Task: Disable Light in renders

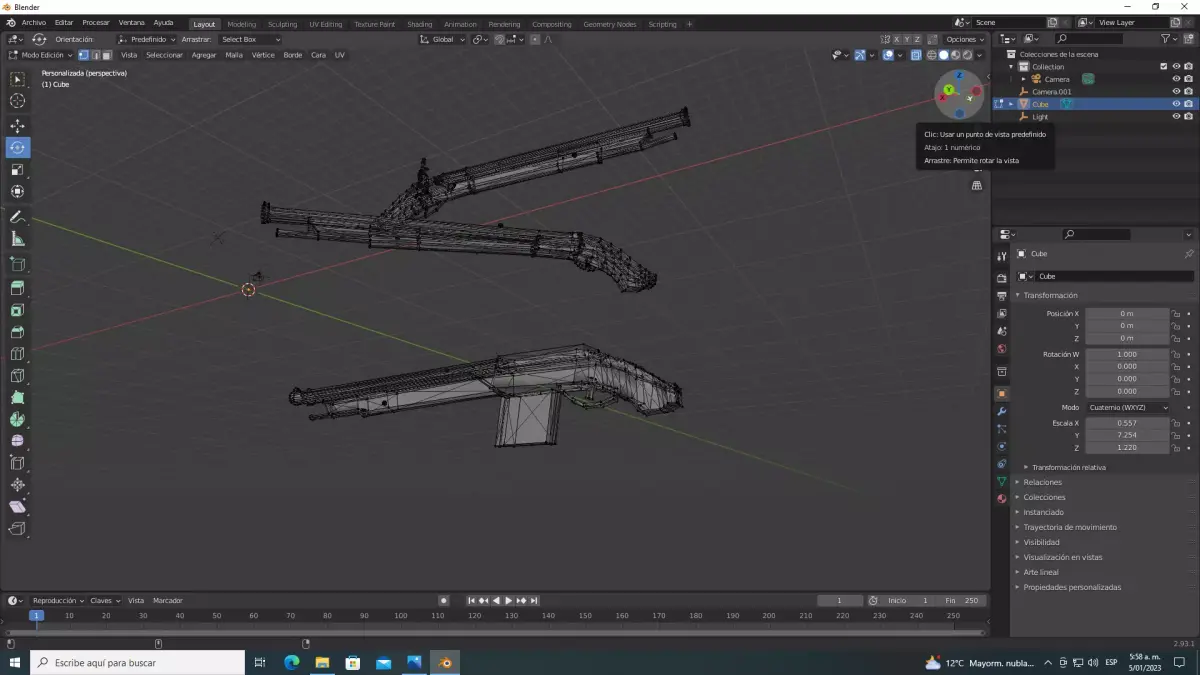Action: [x=1188, y=116]
